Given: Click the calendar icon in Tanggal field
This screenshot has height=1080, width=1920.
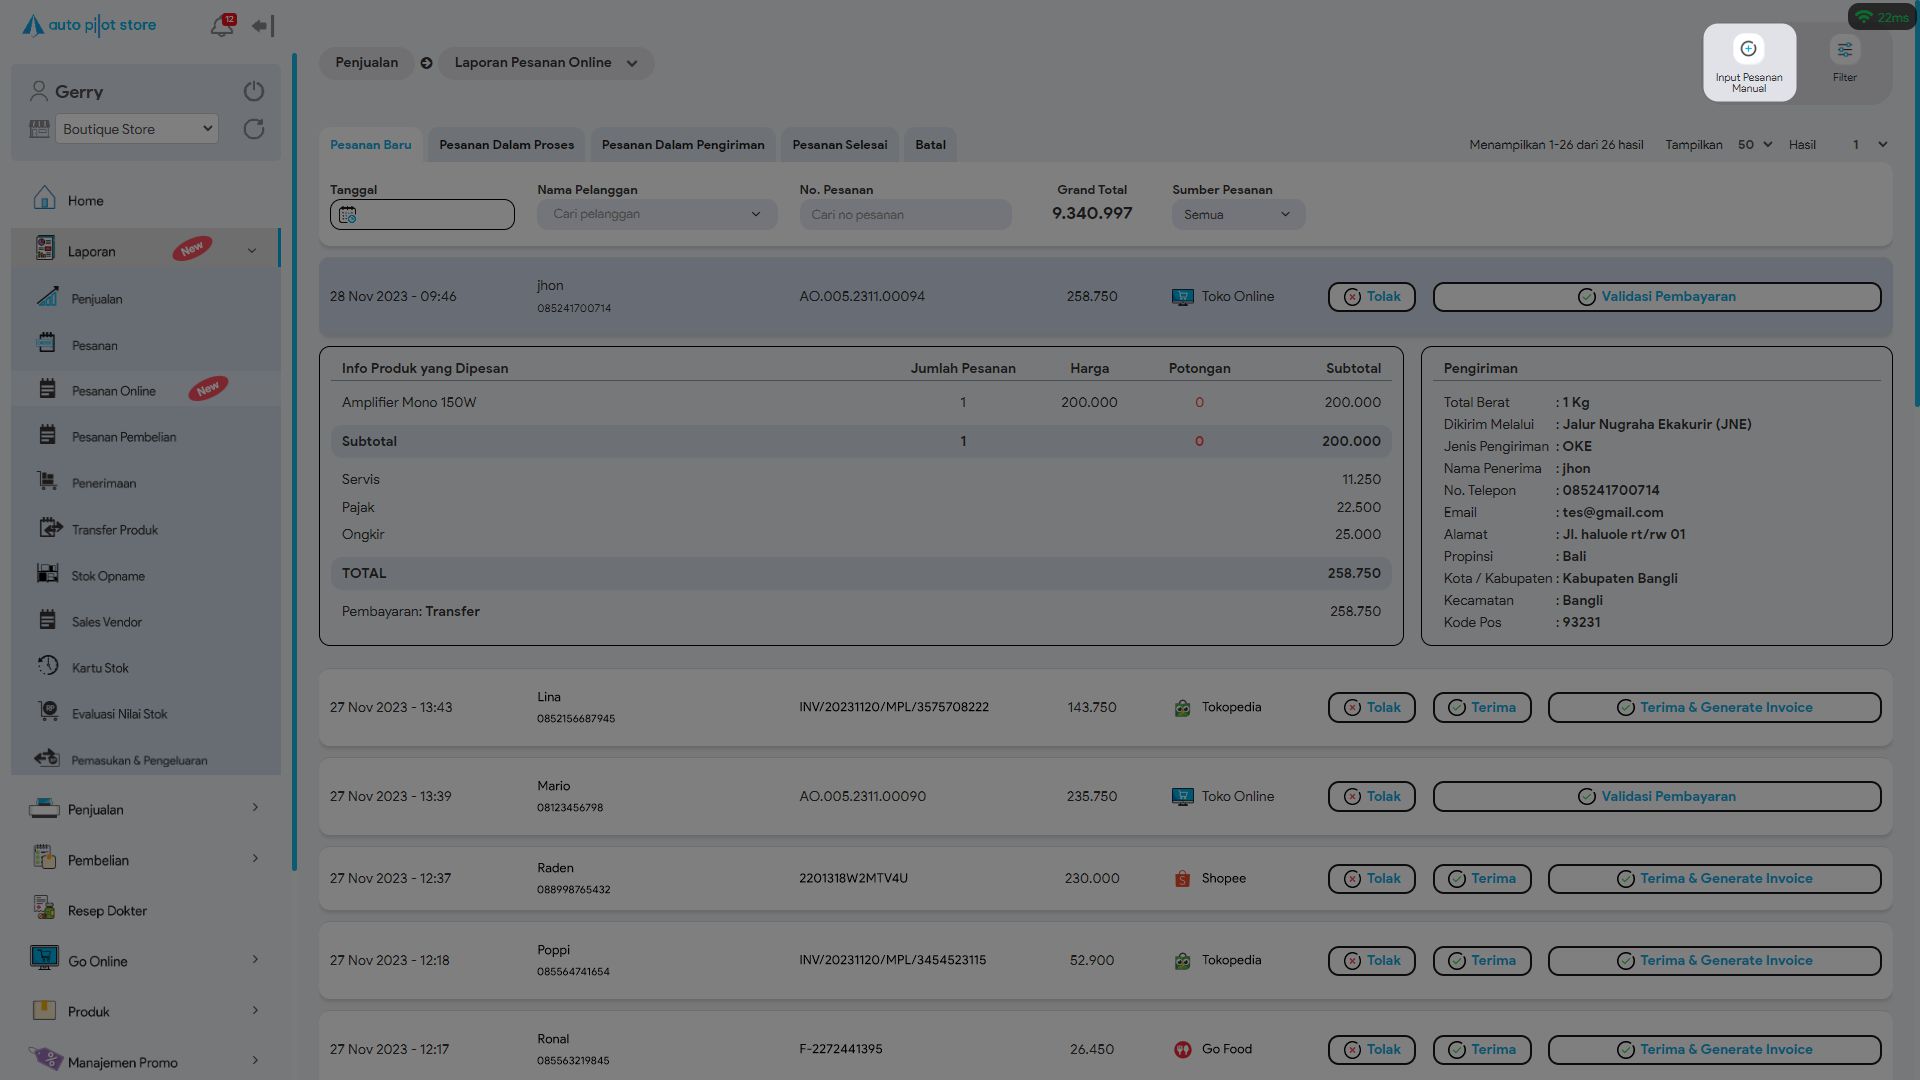Looking at the screenshot, I should pyautogui.click(x=348, y=215).
